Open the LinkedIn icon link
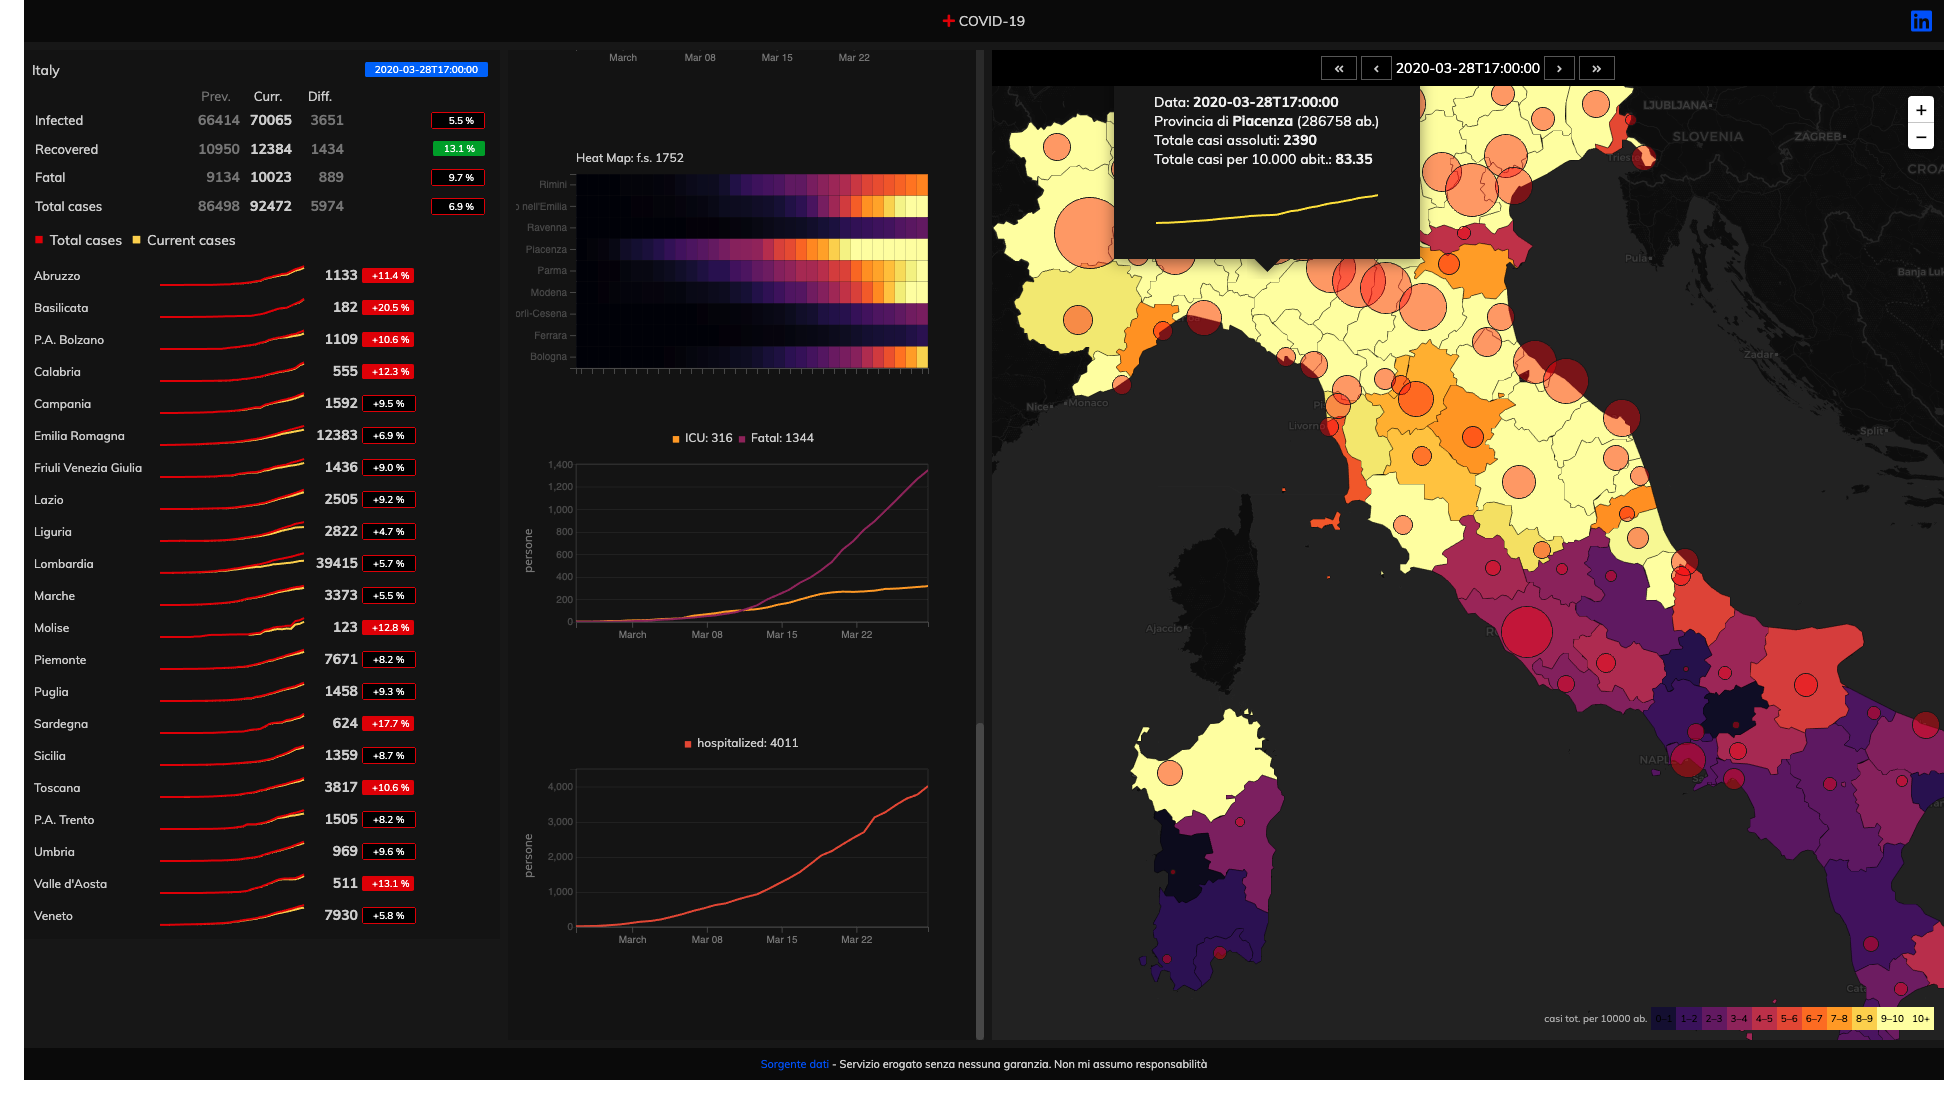 pyautogui.click(x=1921, y=21)
